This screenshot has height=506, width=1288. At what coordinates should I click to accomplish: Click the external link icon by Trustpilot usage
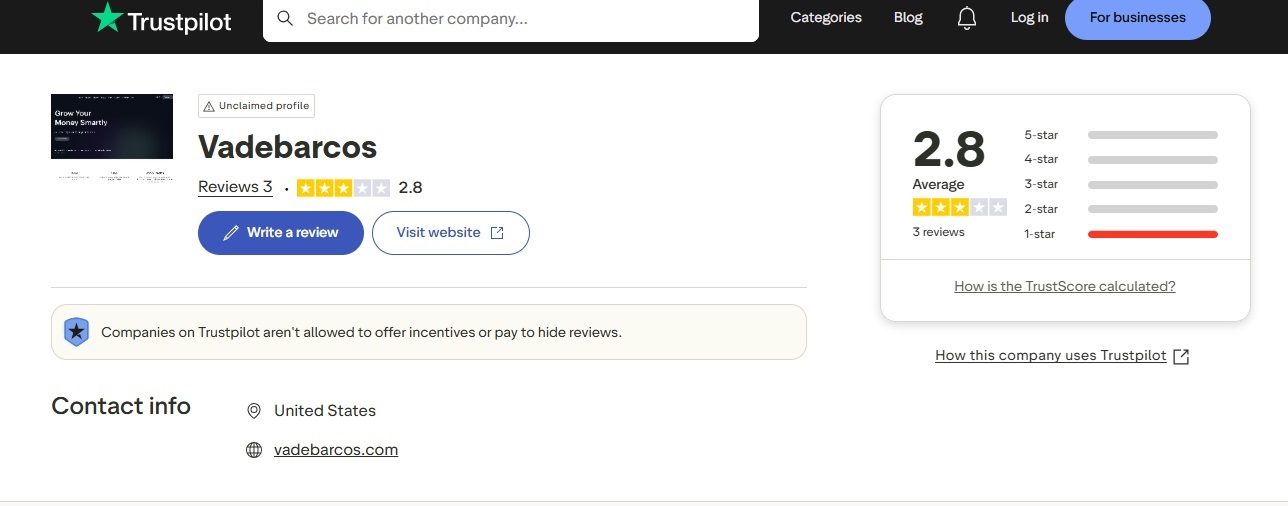pyautogui.click(x=1181, y=357)
